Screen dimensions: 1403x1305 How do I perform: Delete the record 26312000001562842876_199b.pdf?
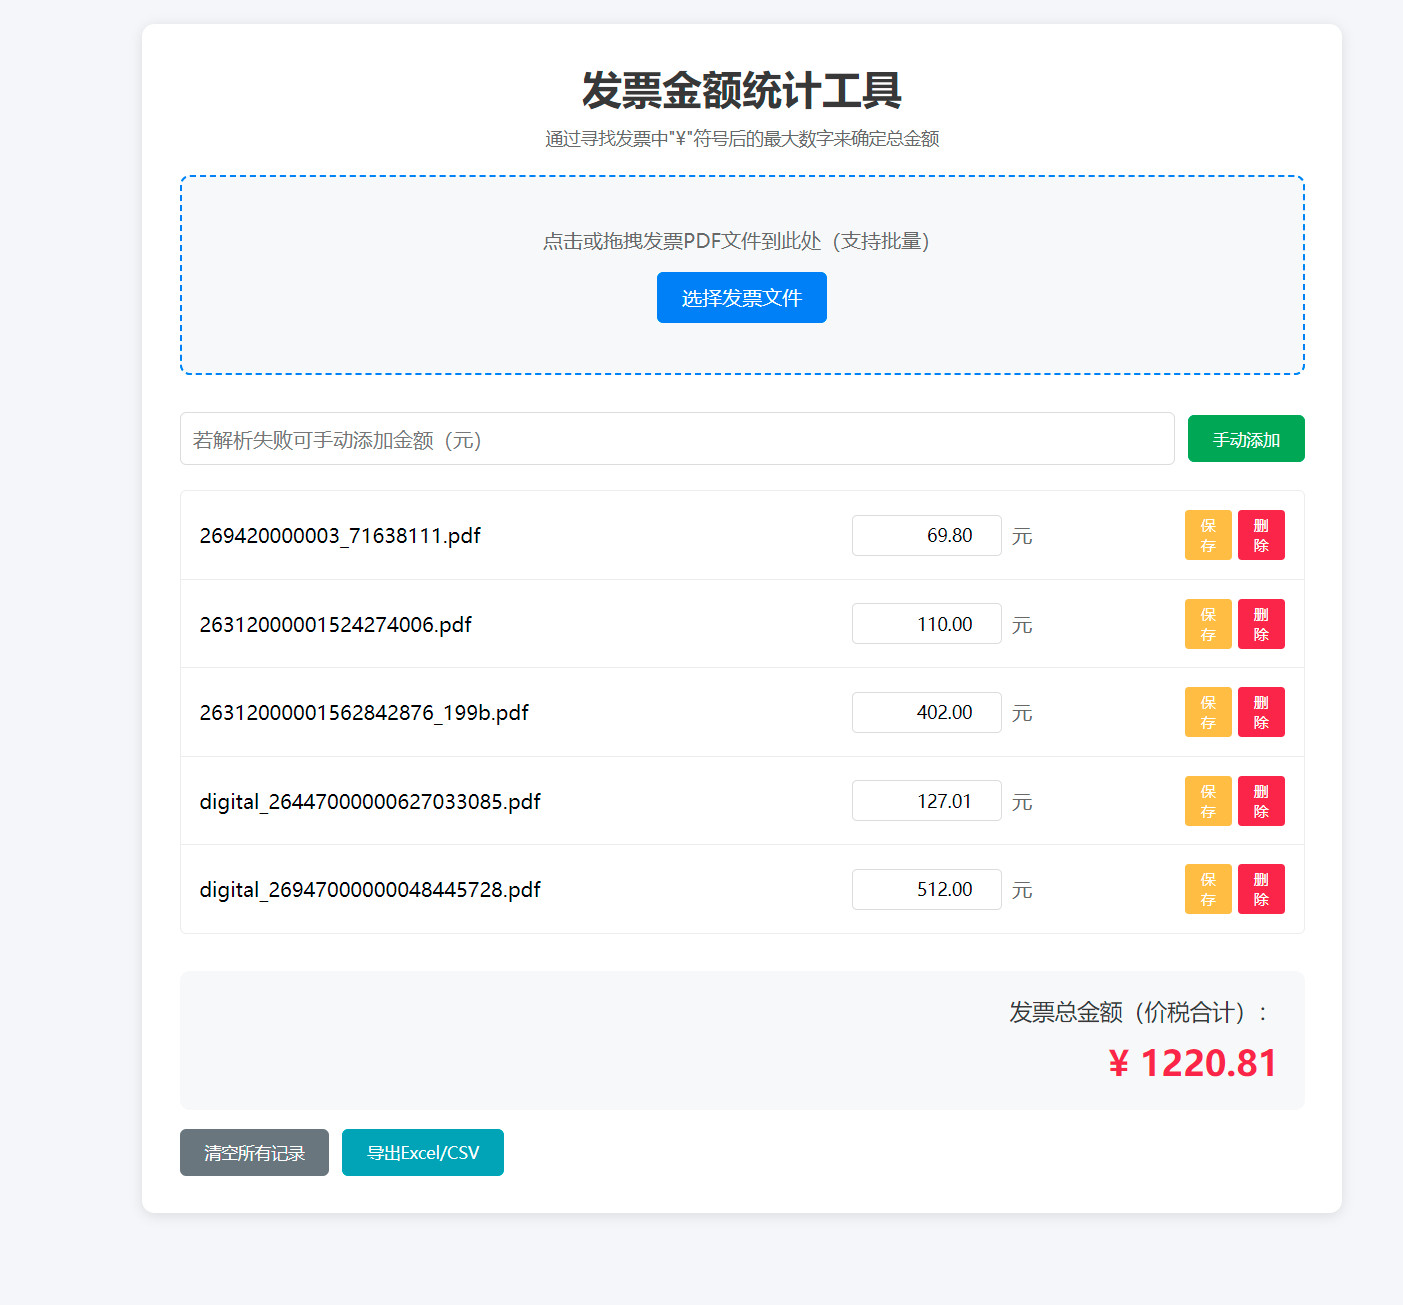[1261, 712]
